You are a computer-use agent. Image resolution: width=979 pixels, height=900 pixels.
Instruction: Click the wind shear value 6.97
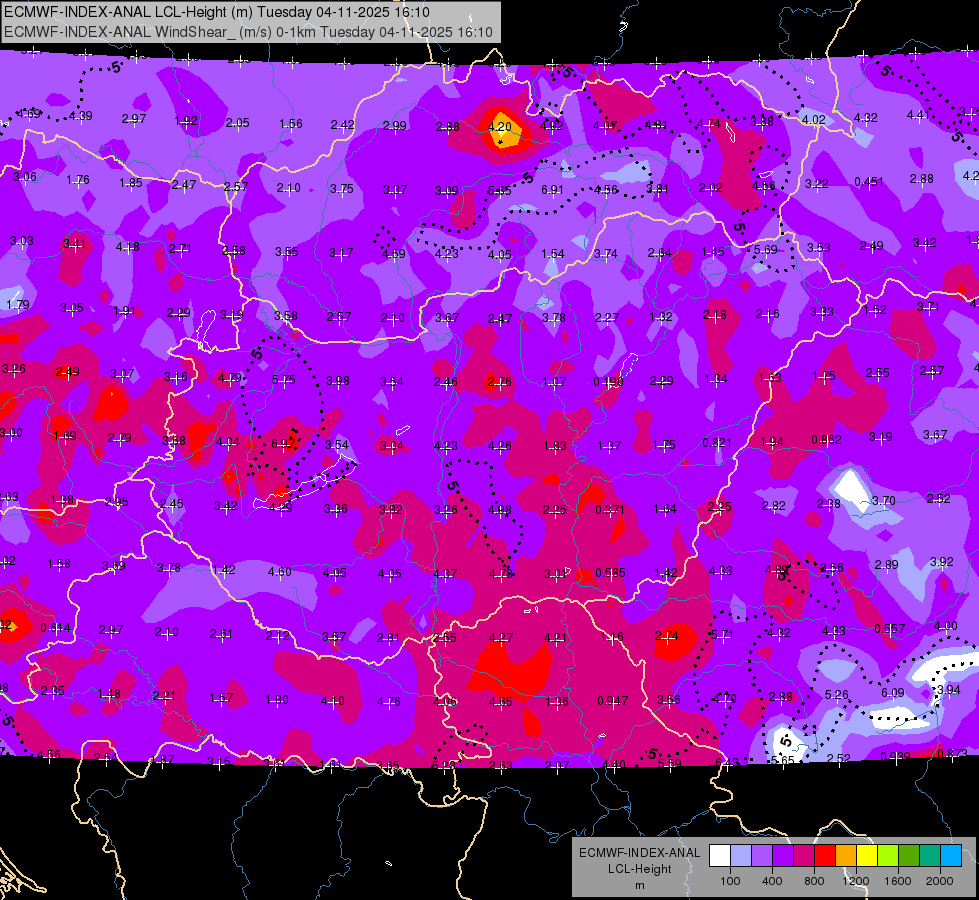(x=283, y=443)
